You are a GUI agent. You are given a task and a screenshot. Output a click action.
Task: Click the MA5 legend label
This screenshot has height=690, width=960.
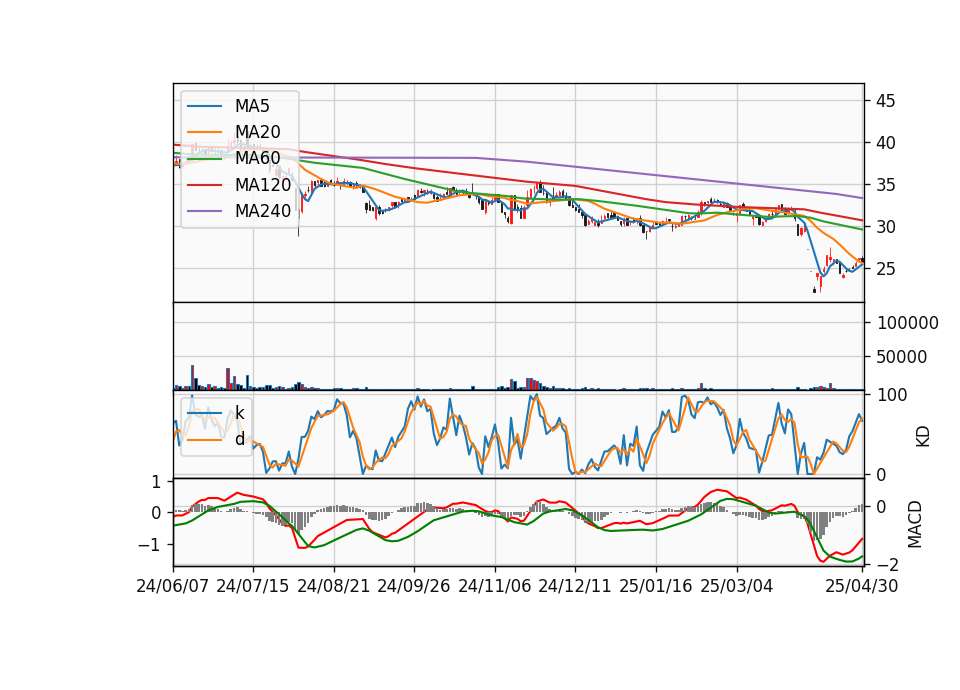252,106
